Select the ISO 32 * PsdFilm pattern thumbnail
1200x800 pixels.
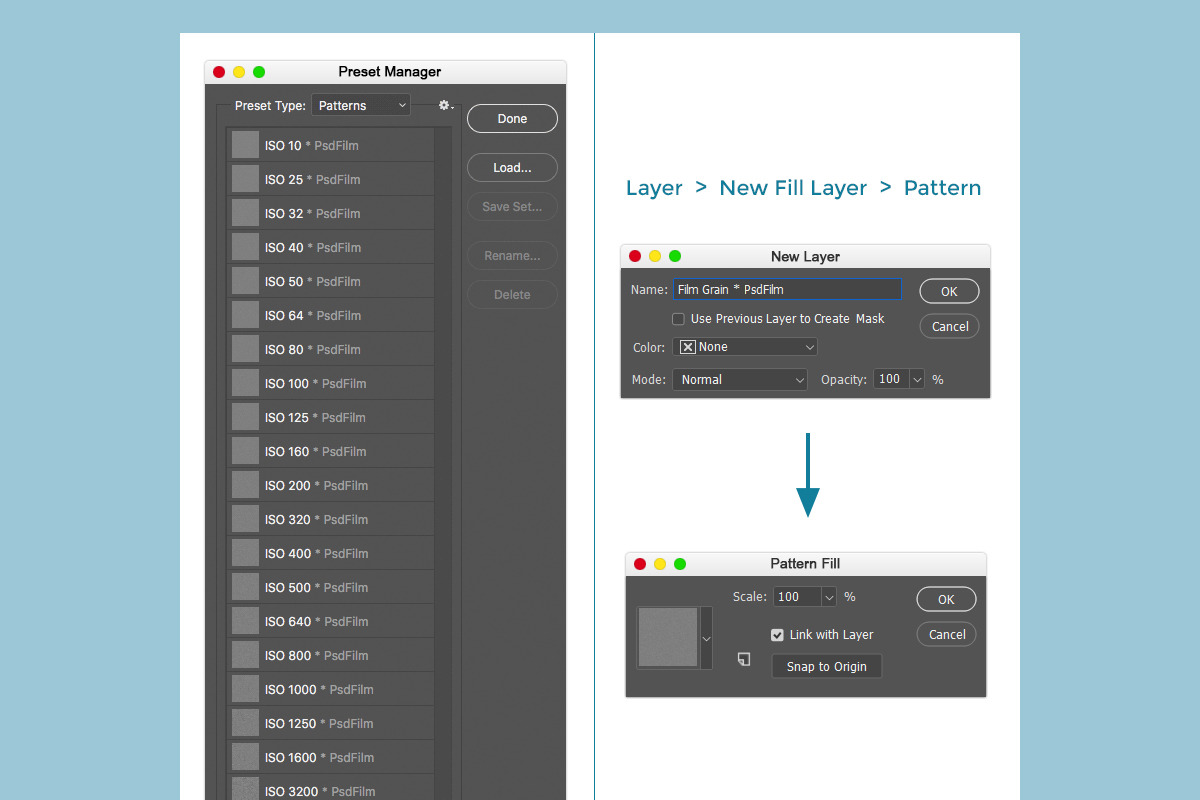[245, 213]
